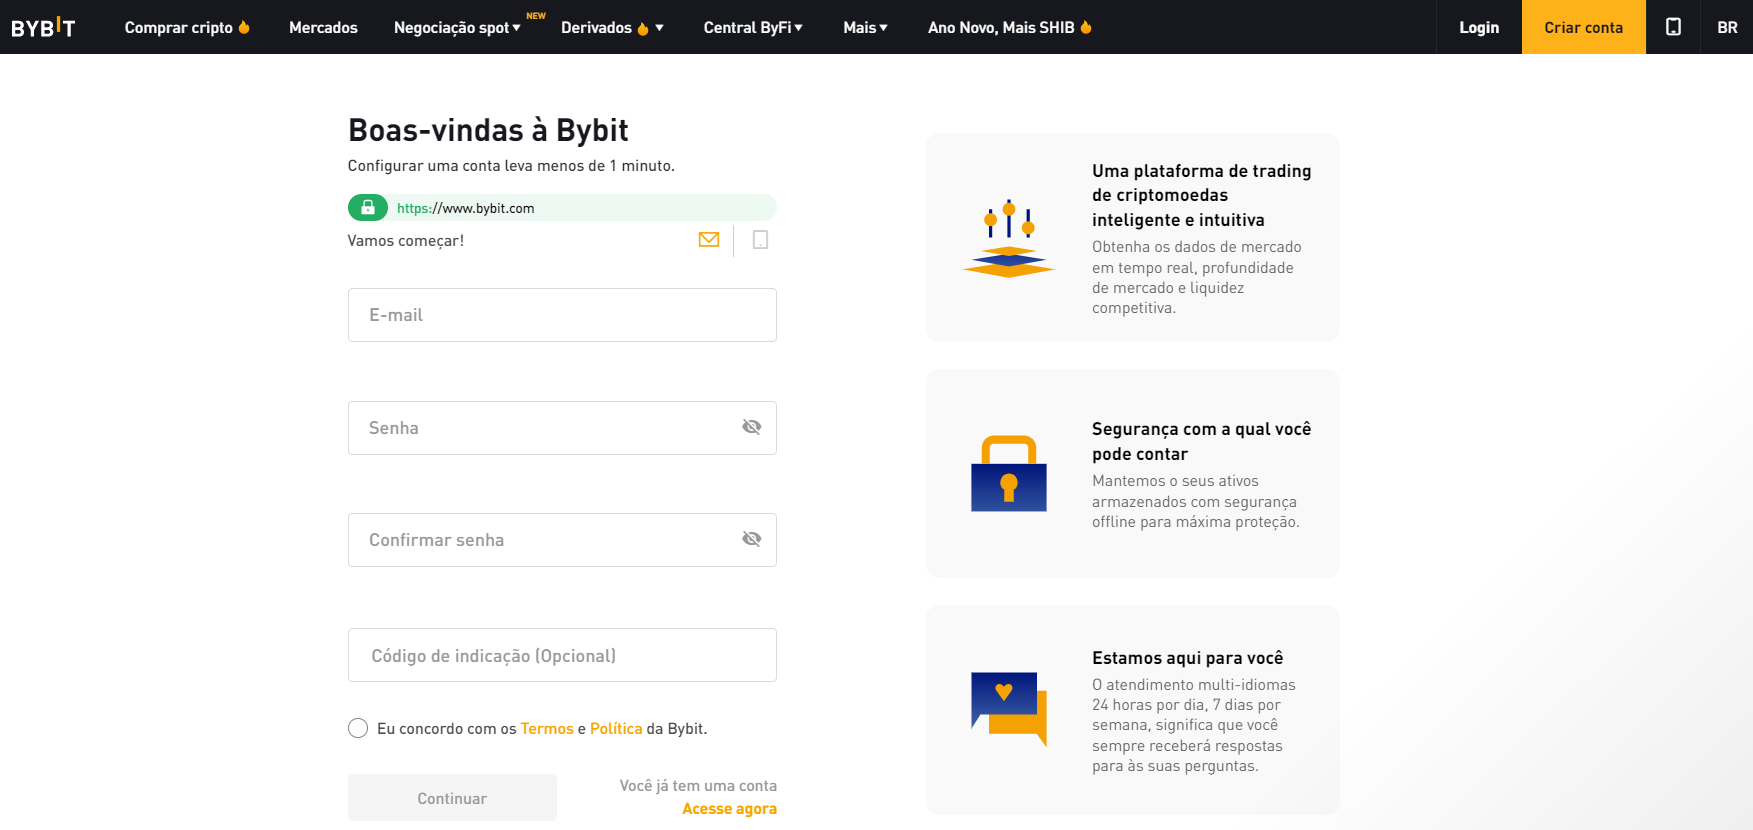Open Comprar cripto menu item
The height and width of the screenshot is (830, 1753).
179,28
